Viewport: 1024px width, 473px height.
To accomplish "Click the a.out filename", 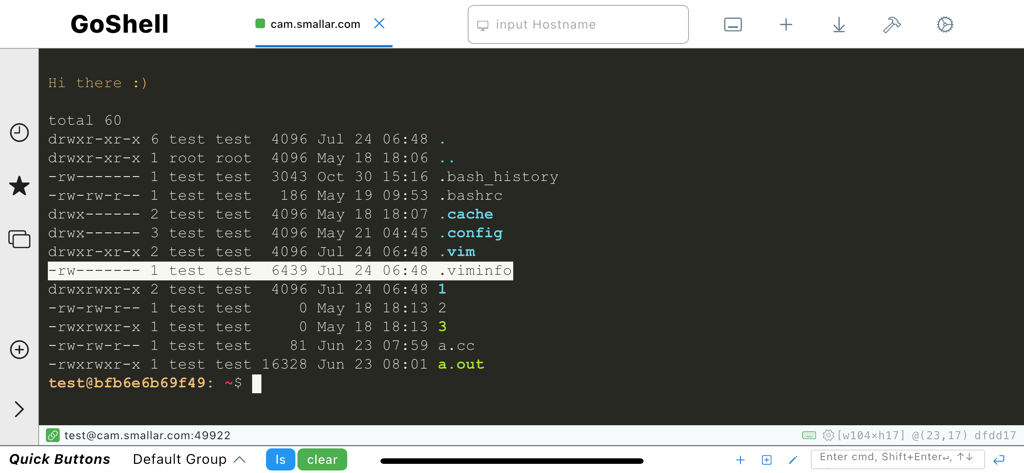I will click(x=461, y=365).
